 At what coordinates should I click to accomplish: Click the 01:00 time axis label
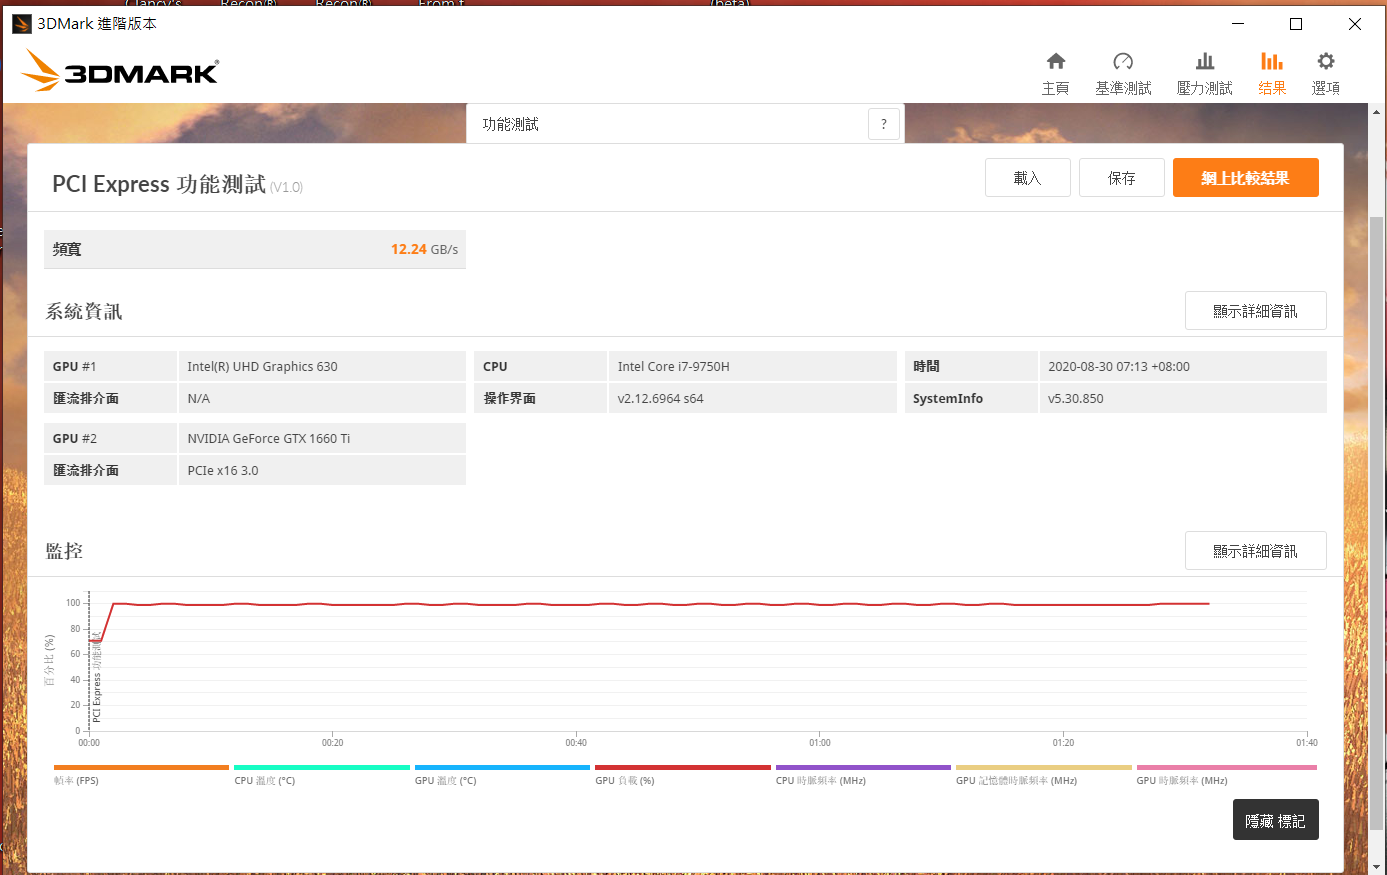pos(819,743)
